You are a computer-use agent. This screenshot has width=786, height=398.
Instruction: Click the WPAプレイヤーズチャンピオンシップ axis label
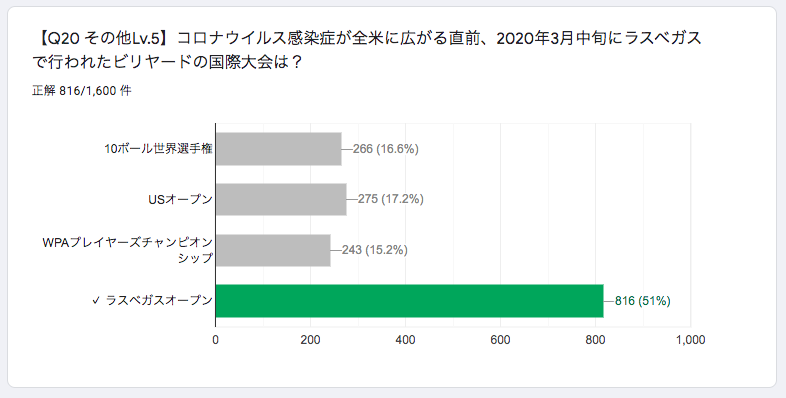[x=128, y=250]
